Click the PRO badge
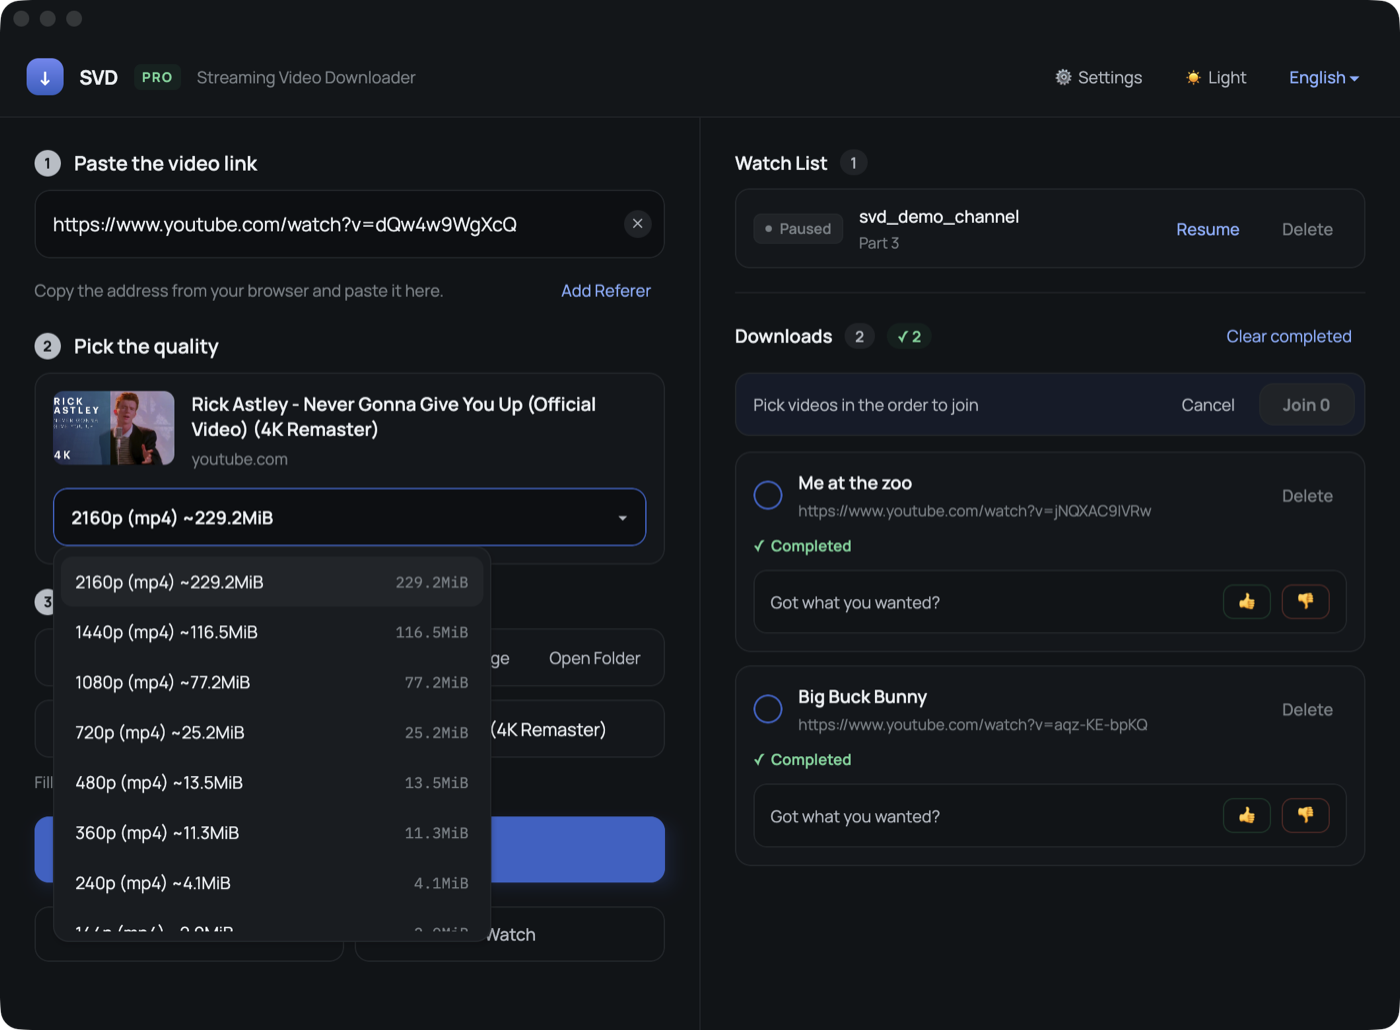 point(157,77)
